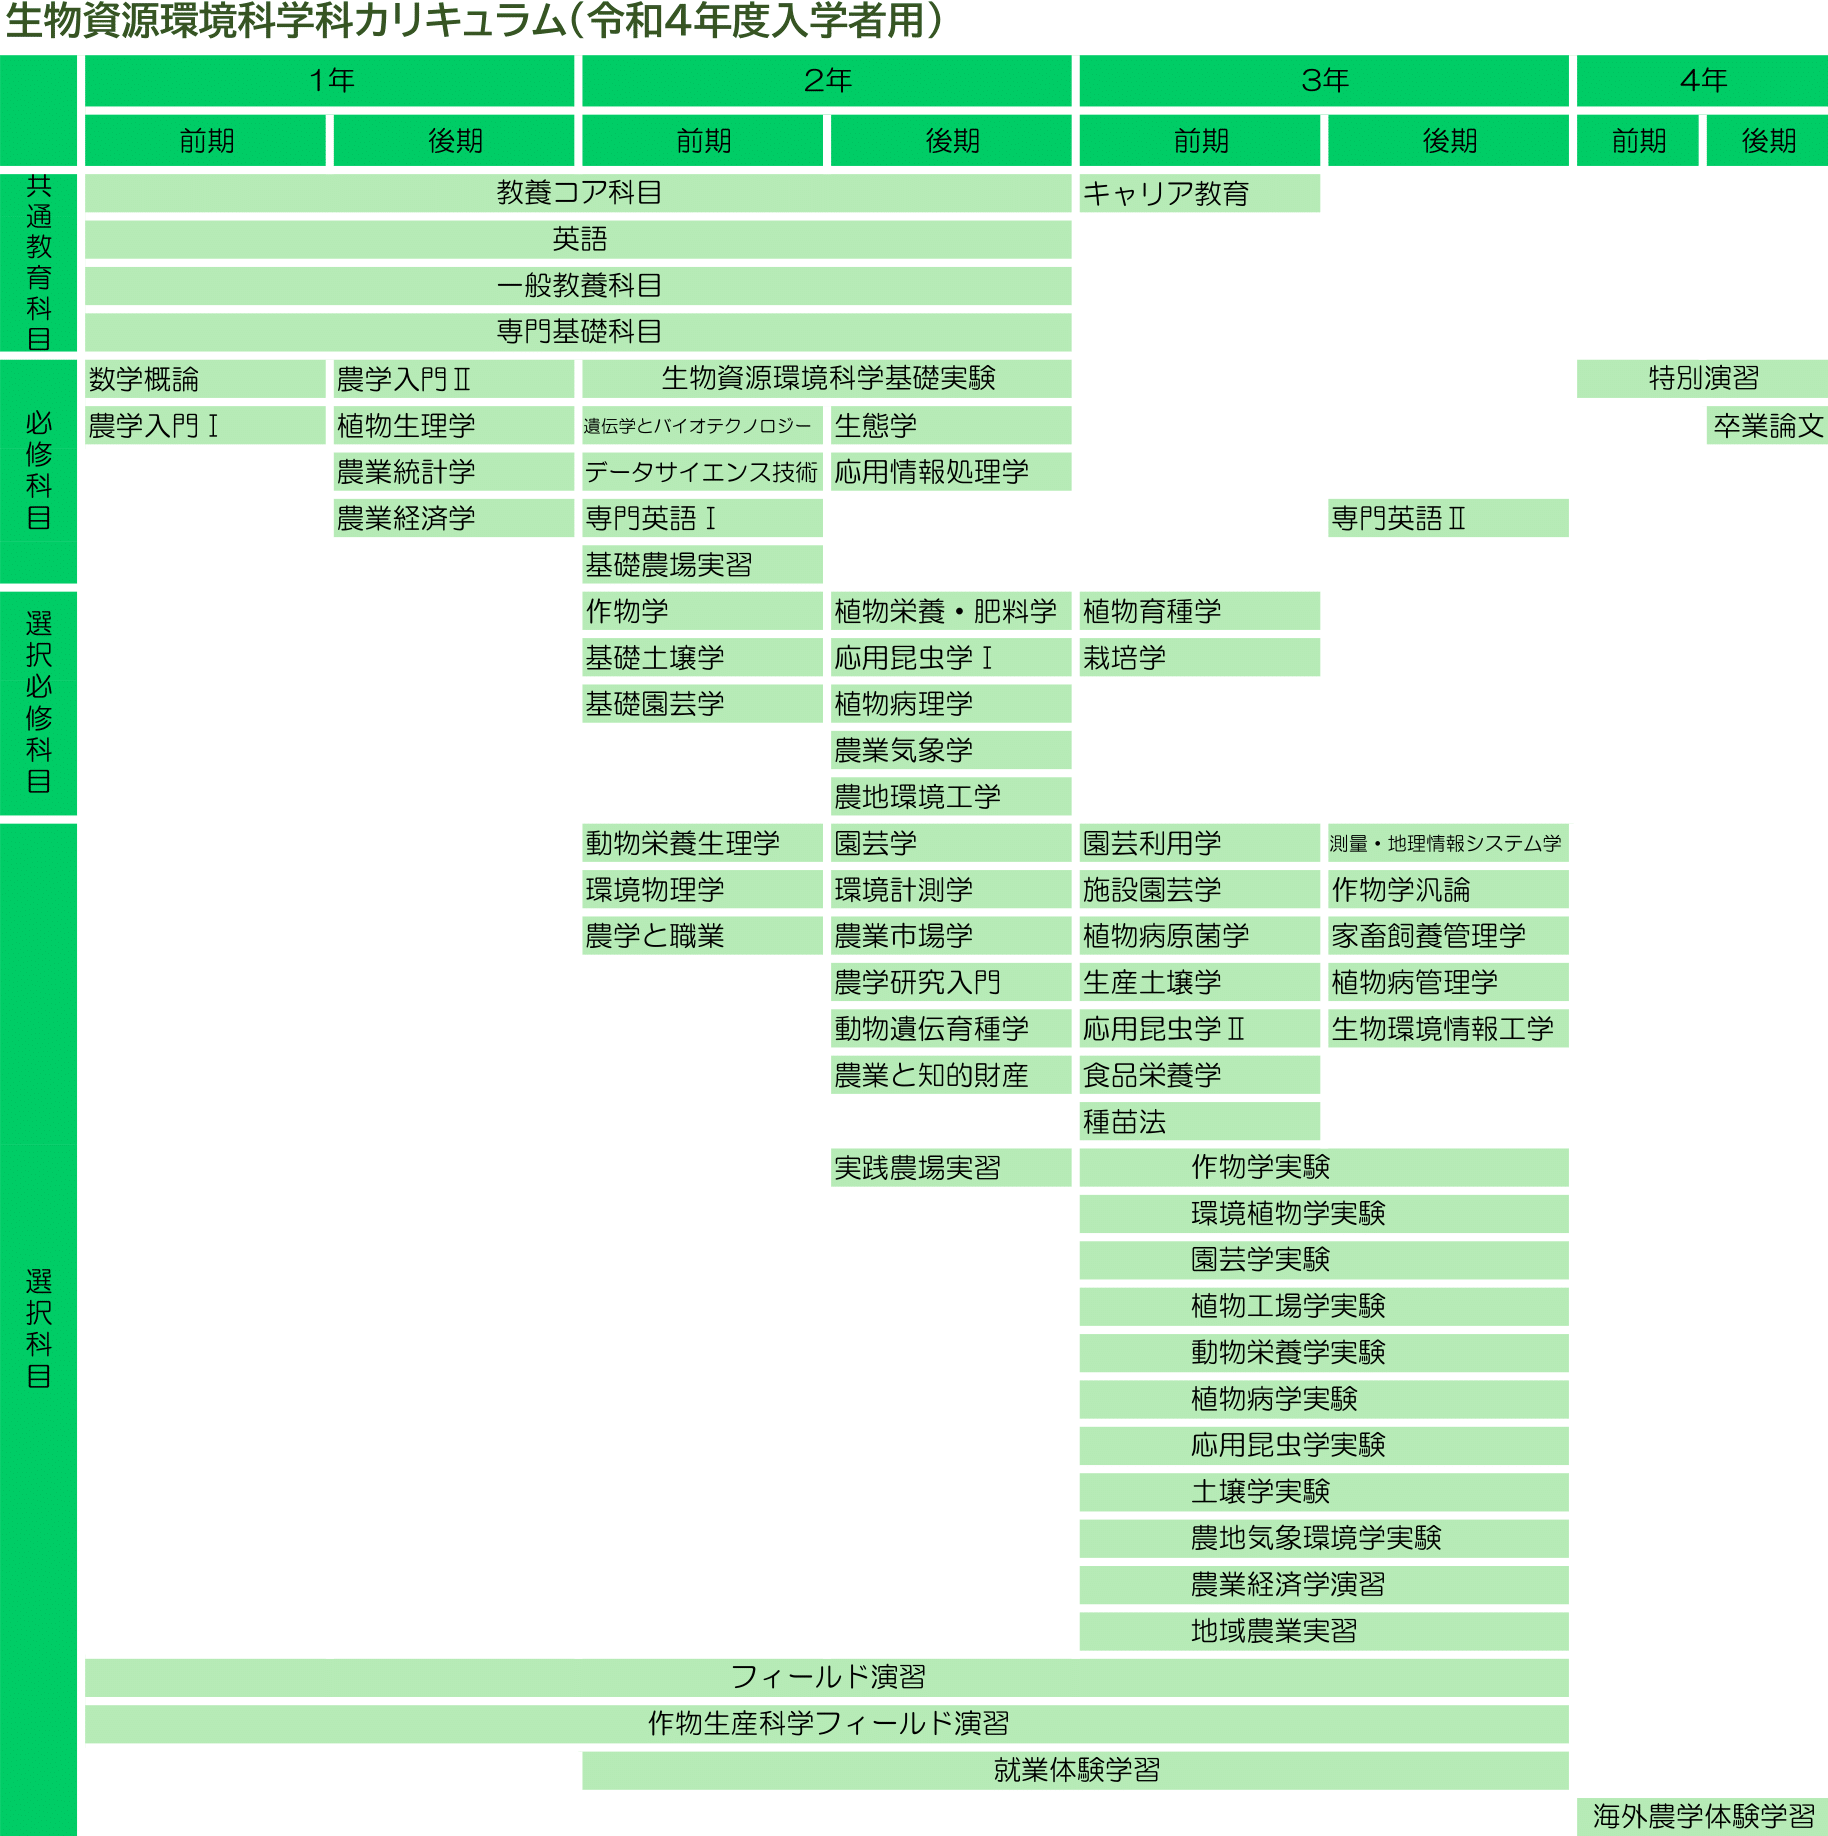The height and width of the screenshot is (1836, 1828).
Task: Click the 農業経済学 cell
Action: pos(454,518)
